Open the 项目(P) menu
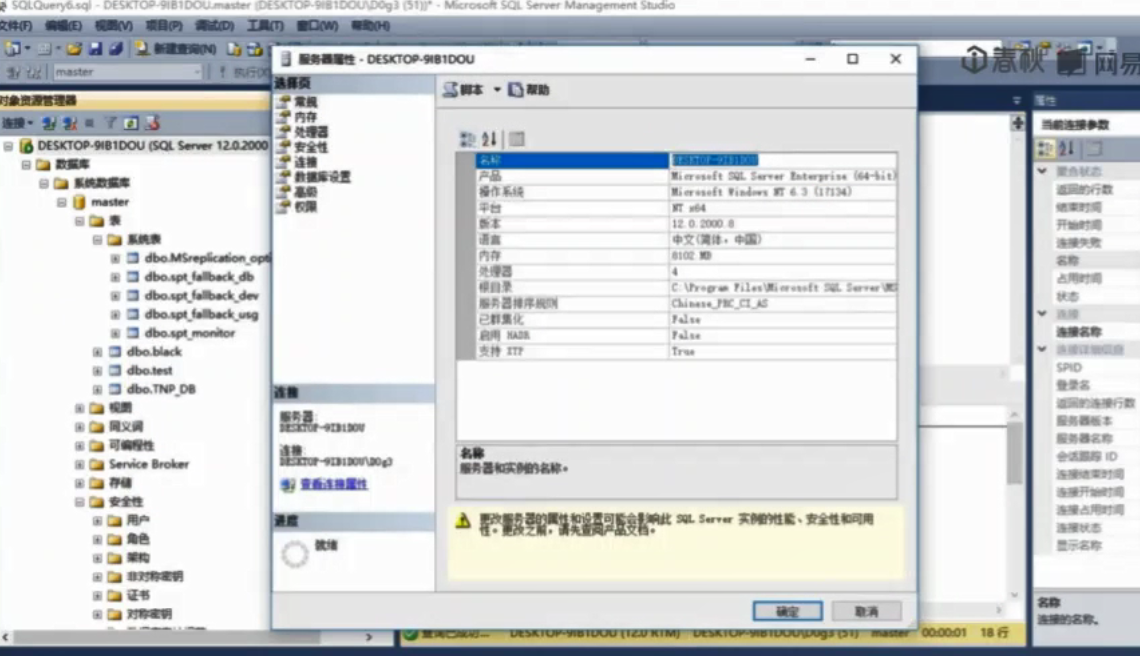This screenshot has width=1140, height=656. (164, 25)
